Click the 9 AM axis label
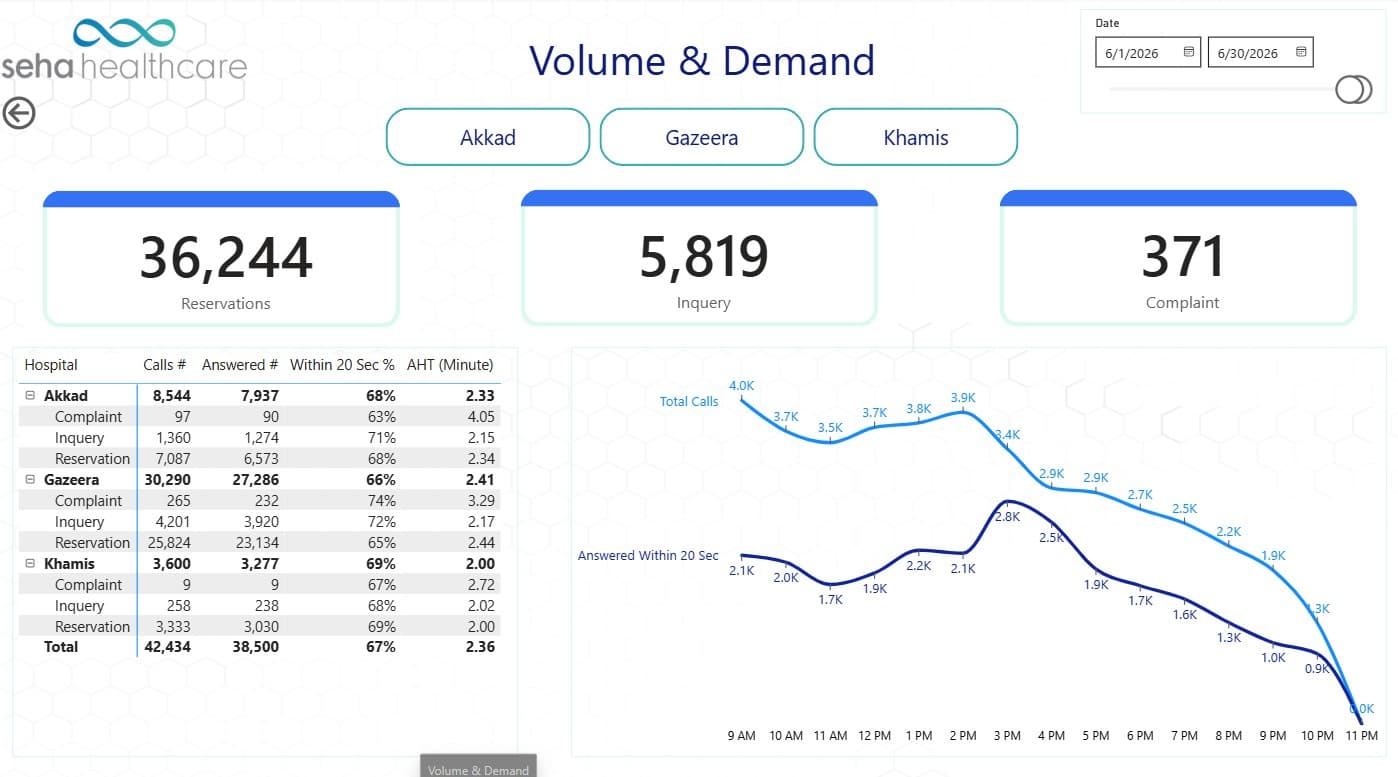Image resolution: width=1398 pixels, height=777 pixels. [x=741, y=736]
